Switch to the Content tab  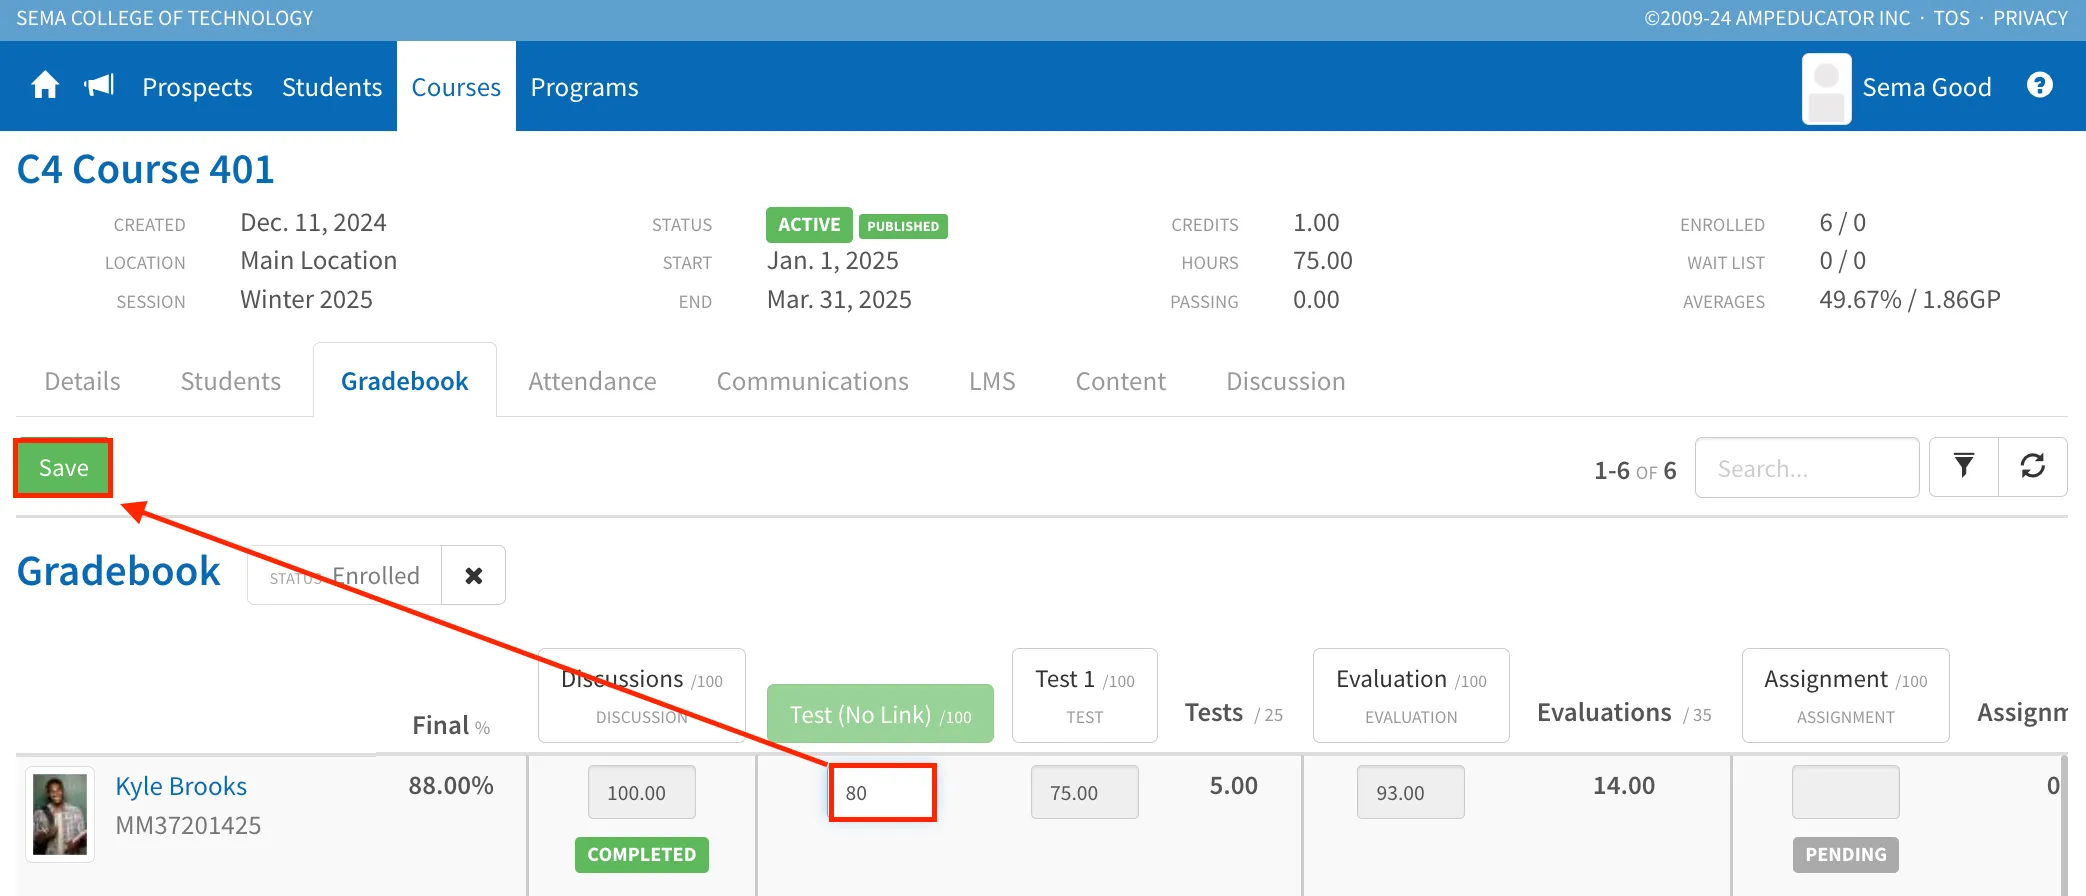point(1120,381)
